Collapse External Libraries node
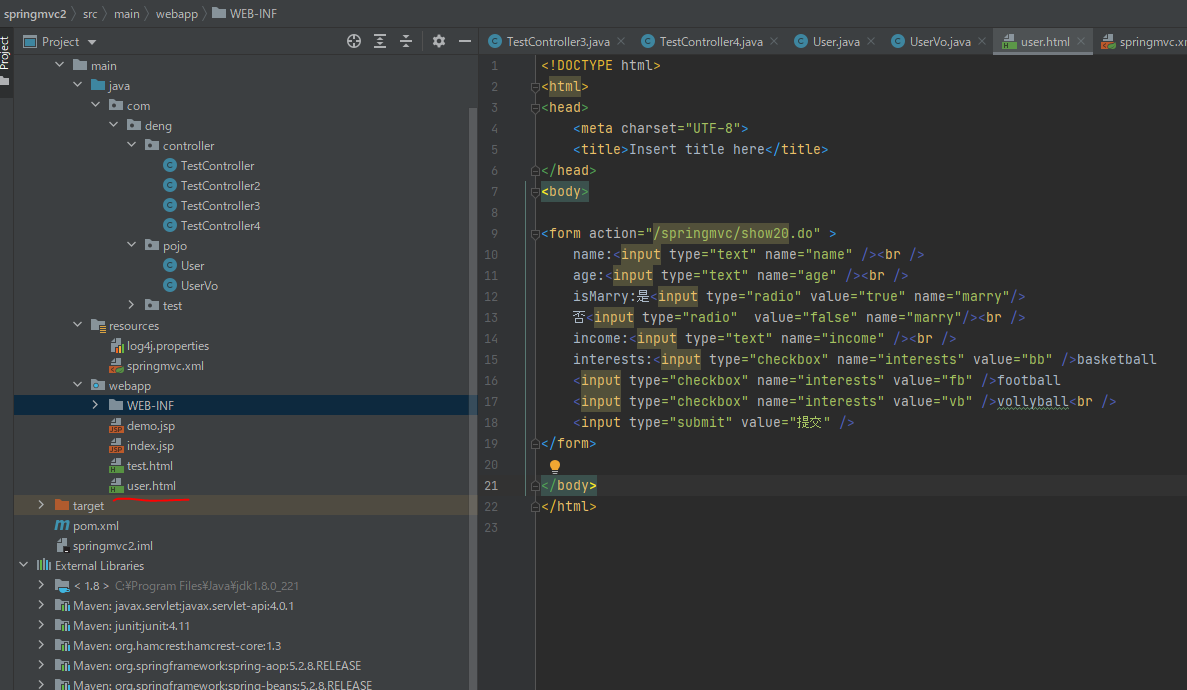 point(23,565)
